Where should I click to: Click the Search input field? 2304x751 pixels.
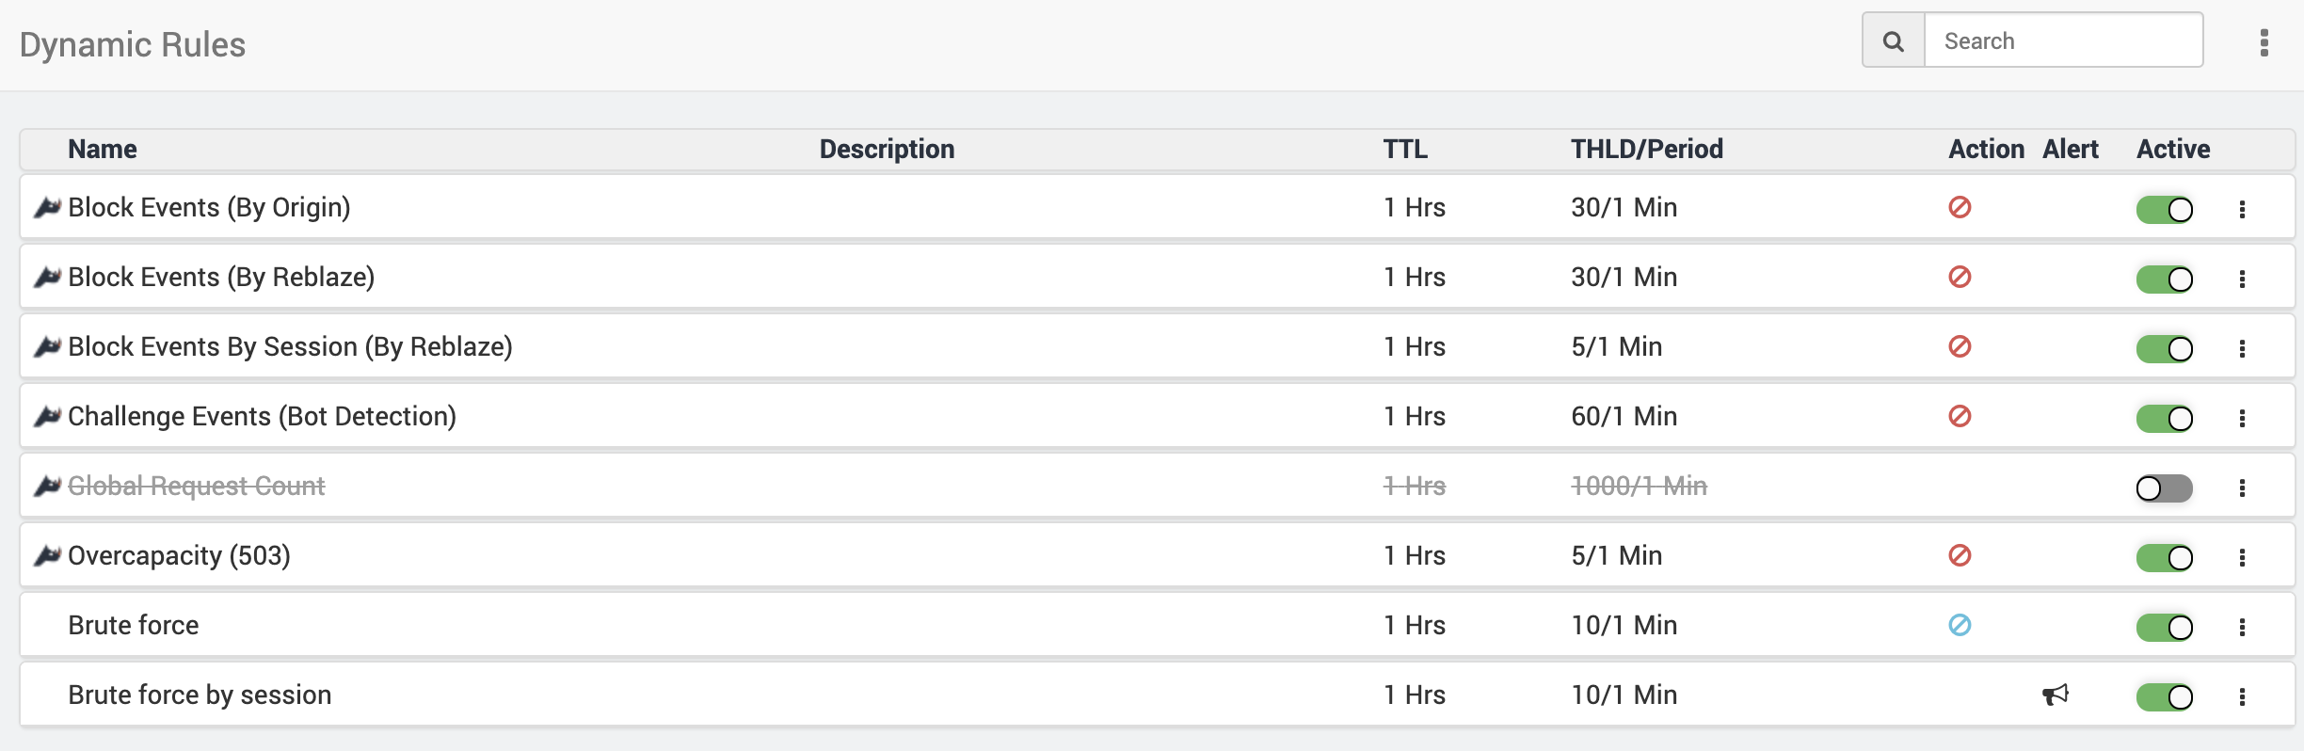(x=2063, y=41)
